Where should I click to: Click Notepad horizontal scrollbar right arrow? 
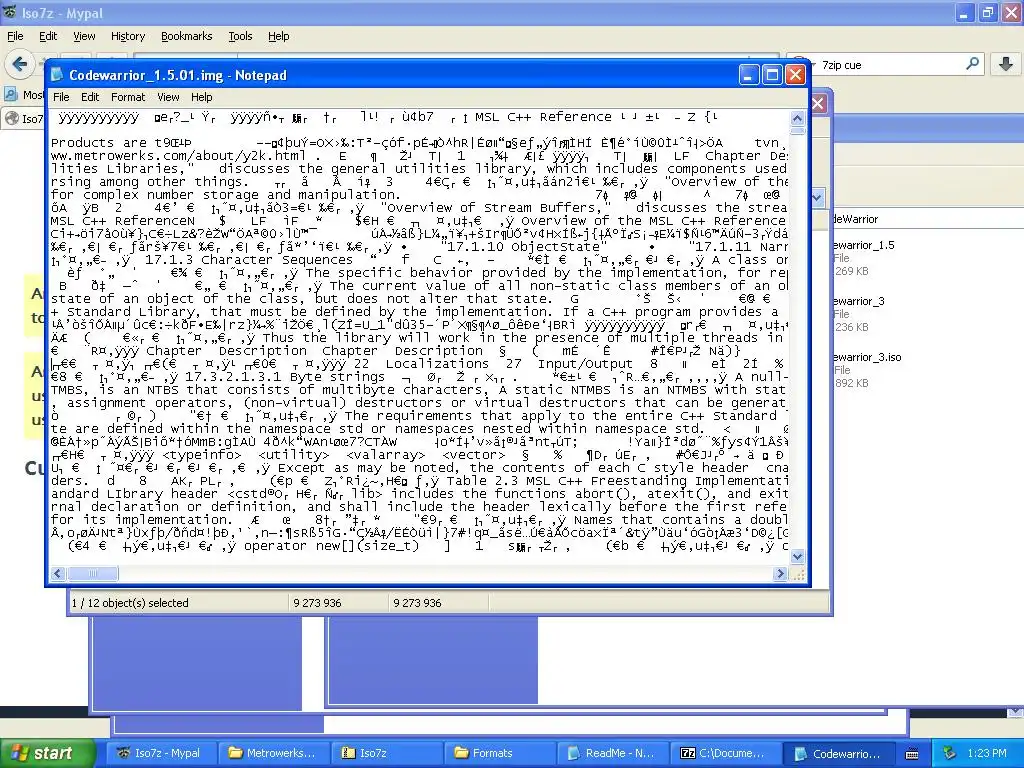pyautogui.click(x=780, y=573)
